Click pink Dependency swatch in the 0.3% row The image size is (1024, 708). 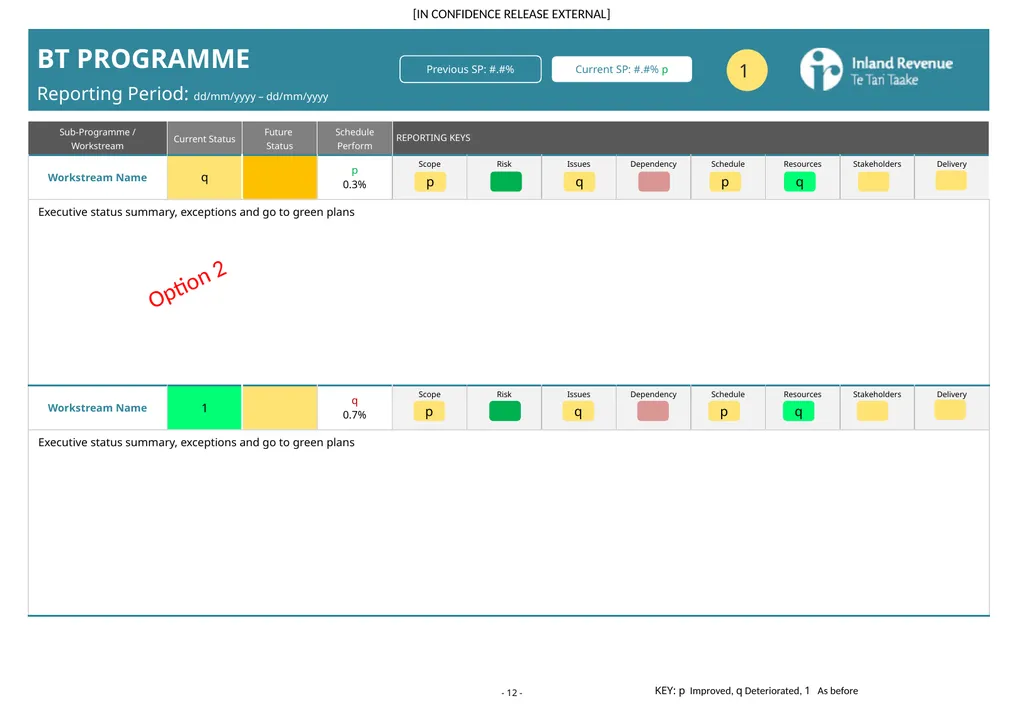click(654, 182)
